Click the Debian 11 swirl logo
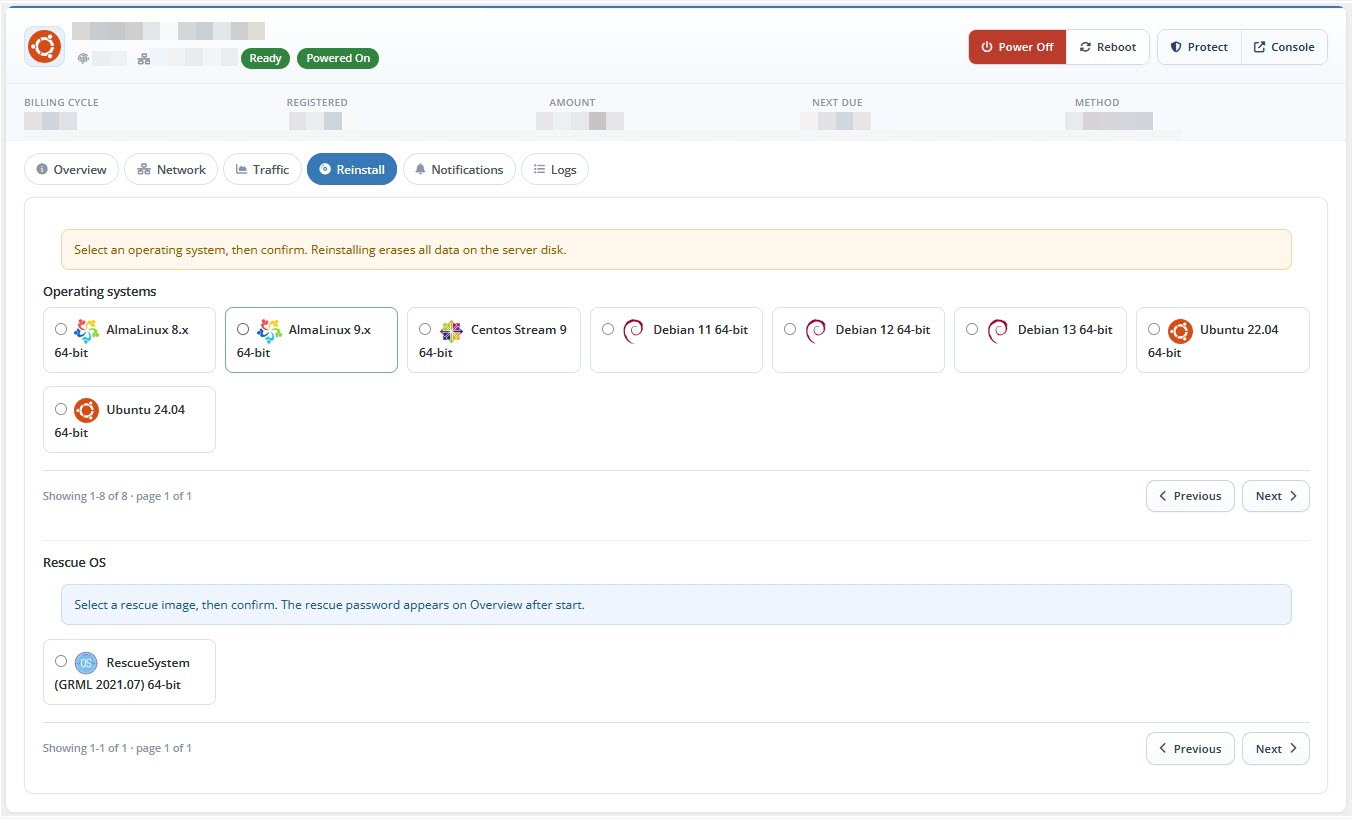Screen dimensions: 1354x819 (633, 331)
